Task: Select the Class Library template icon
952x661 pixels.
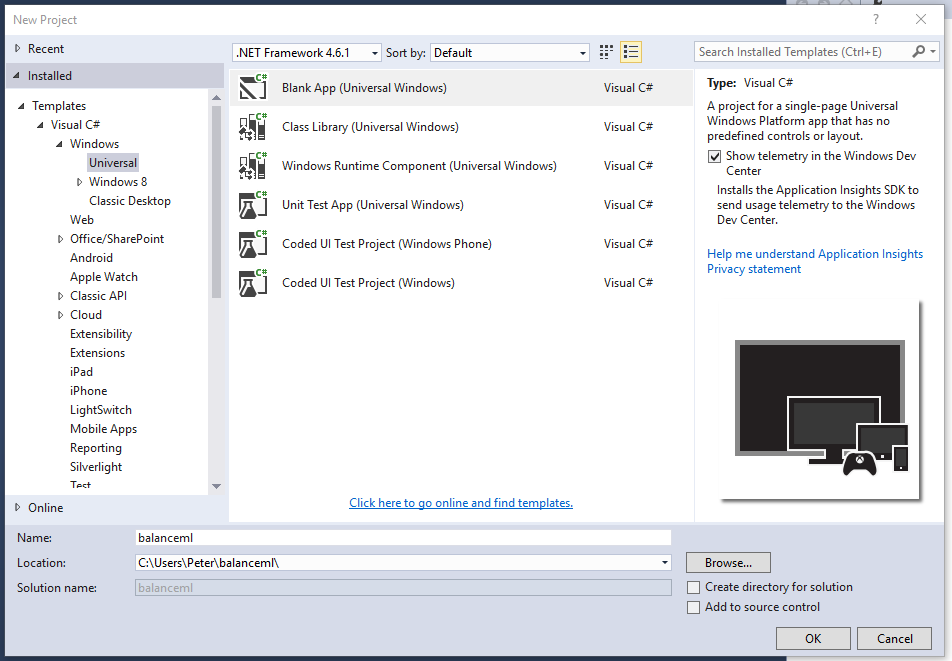Action: coord(253,126)
